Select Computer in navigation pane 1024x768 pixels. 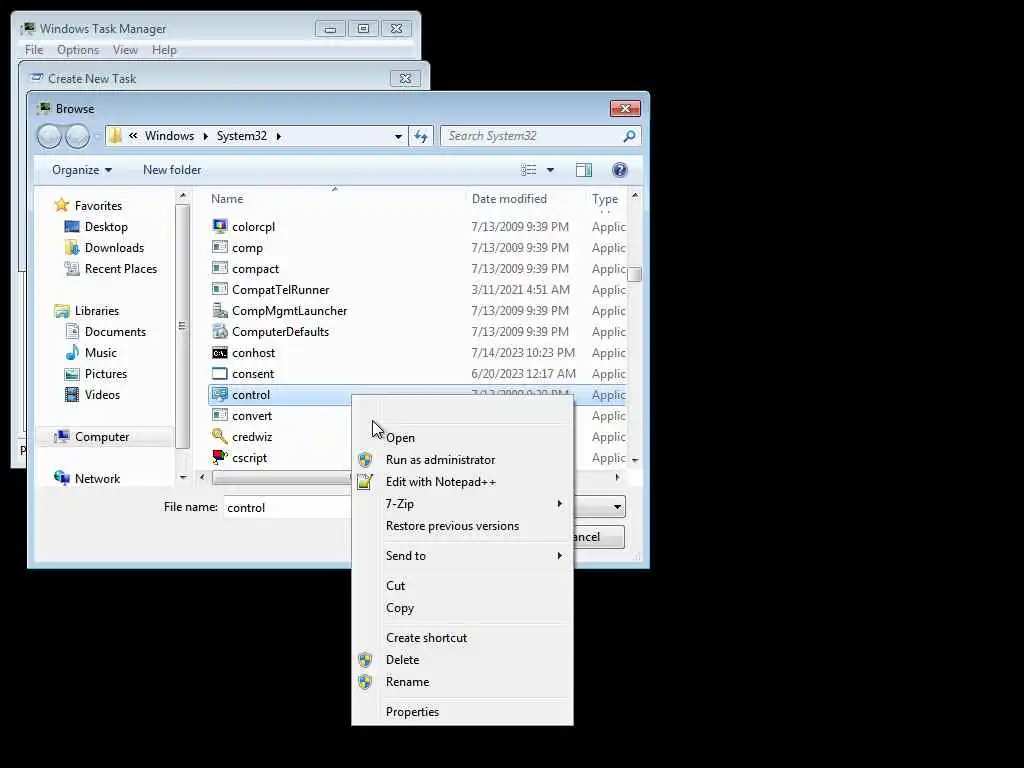[102, 436]
